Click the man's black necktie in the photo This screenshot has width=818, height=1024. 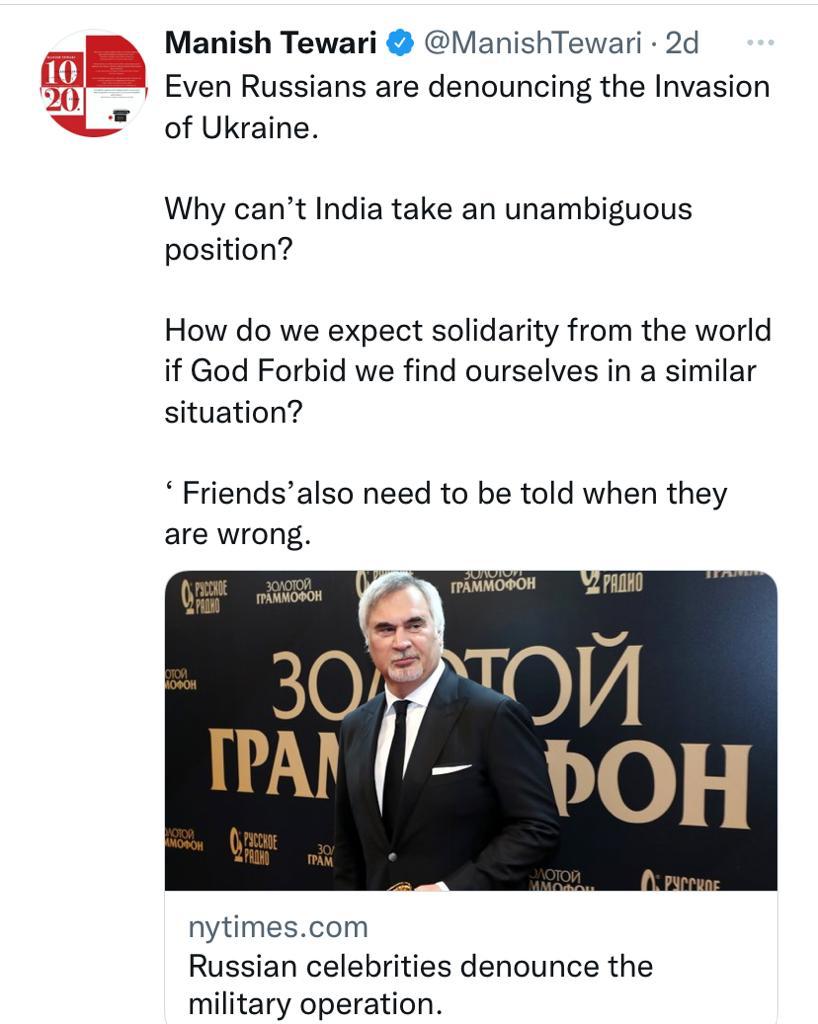point(397,760)
